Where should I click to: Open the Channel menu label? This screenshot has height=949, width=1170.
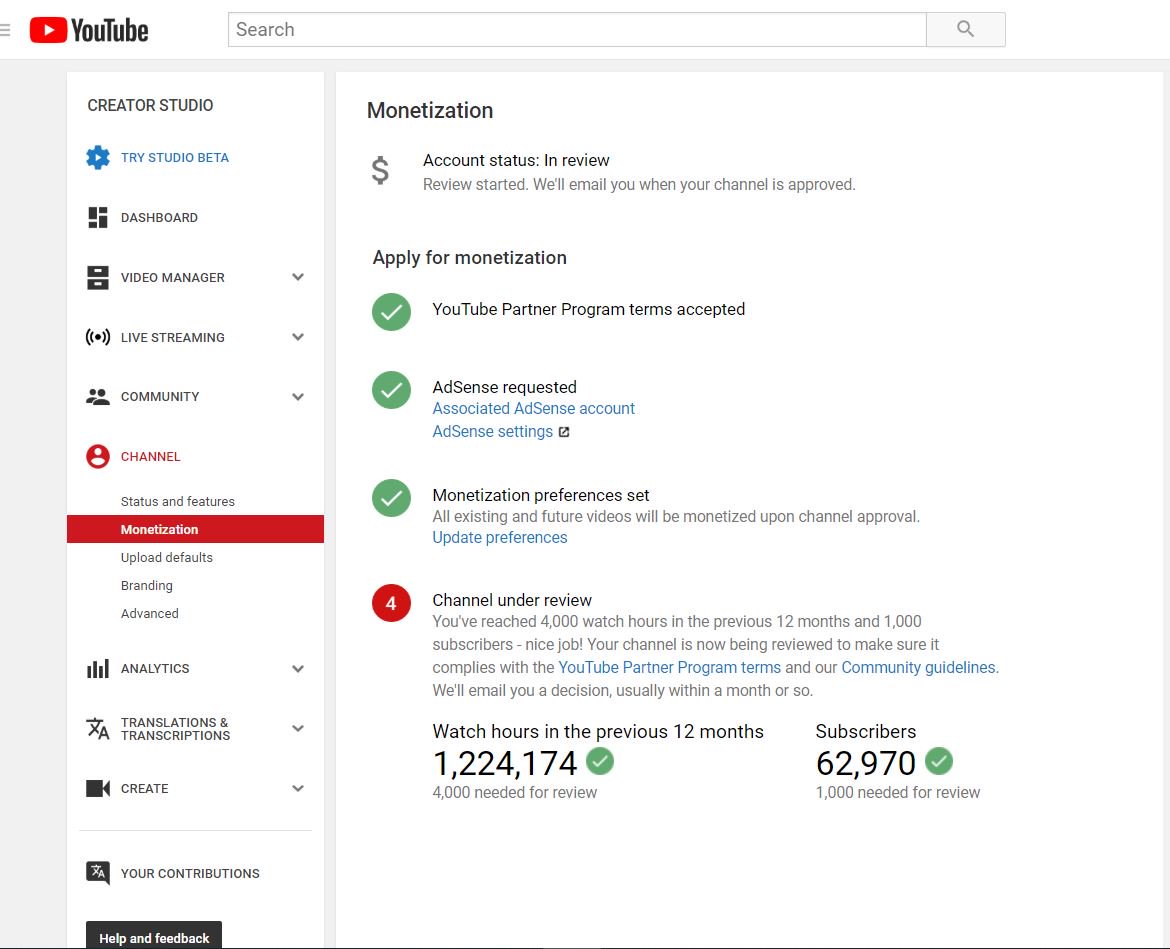tap(150, 457)
